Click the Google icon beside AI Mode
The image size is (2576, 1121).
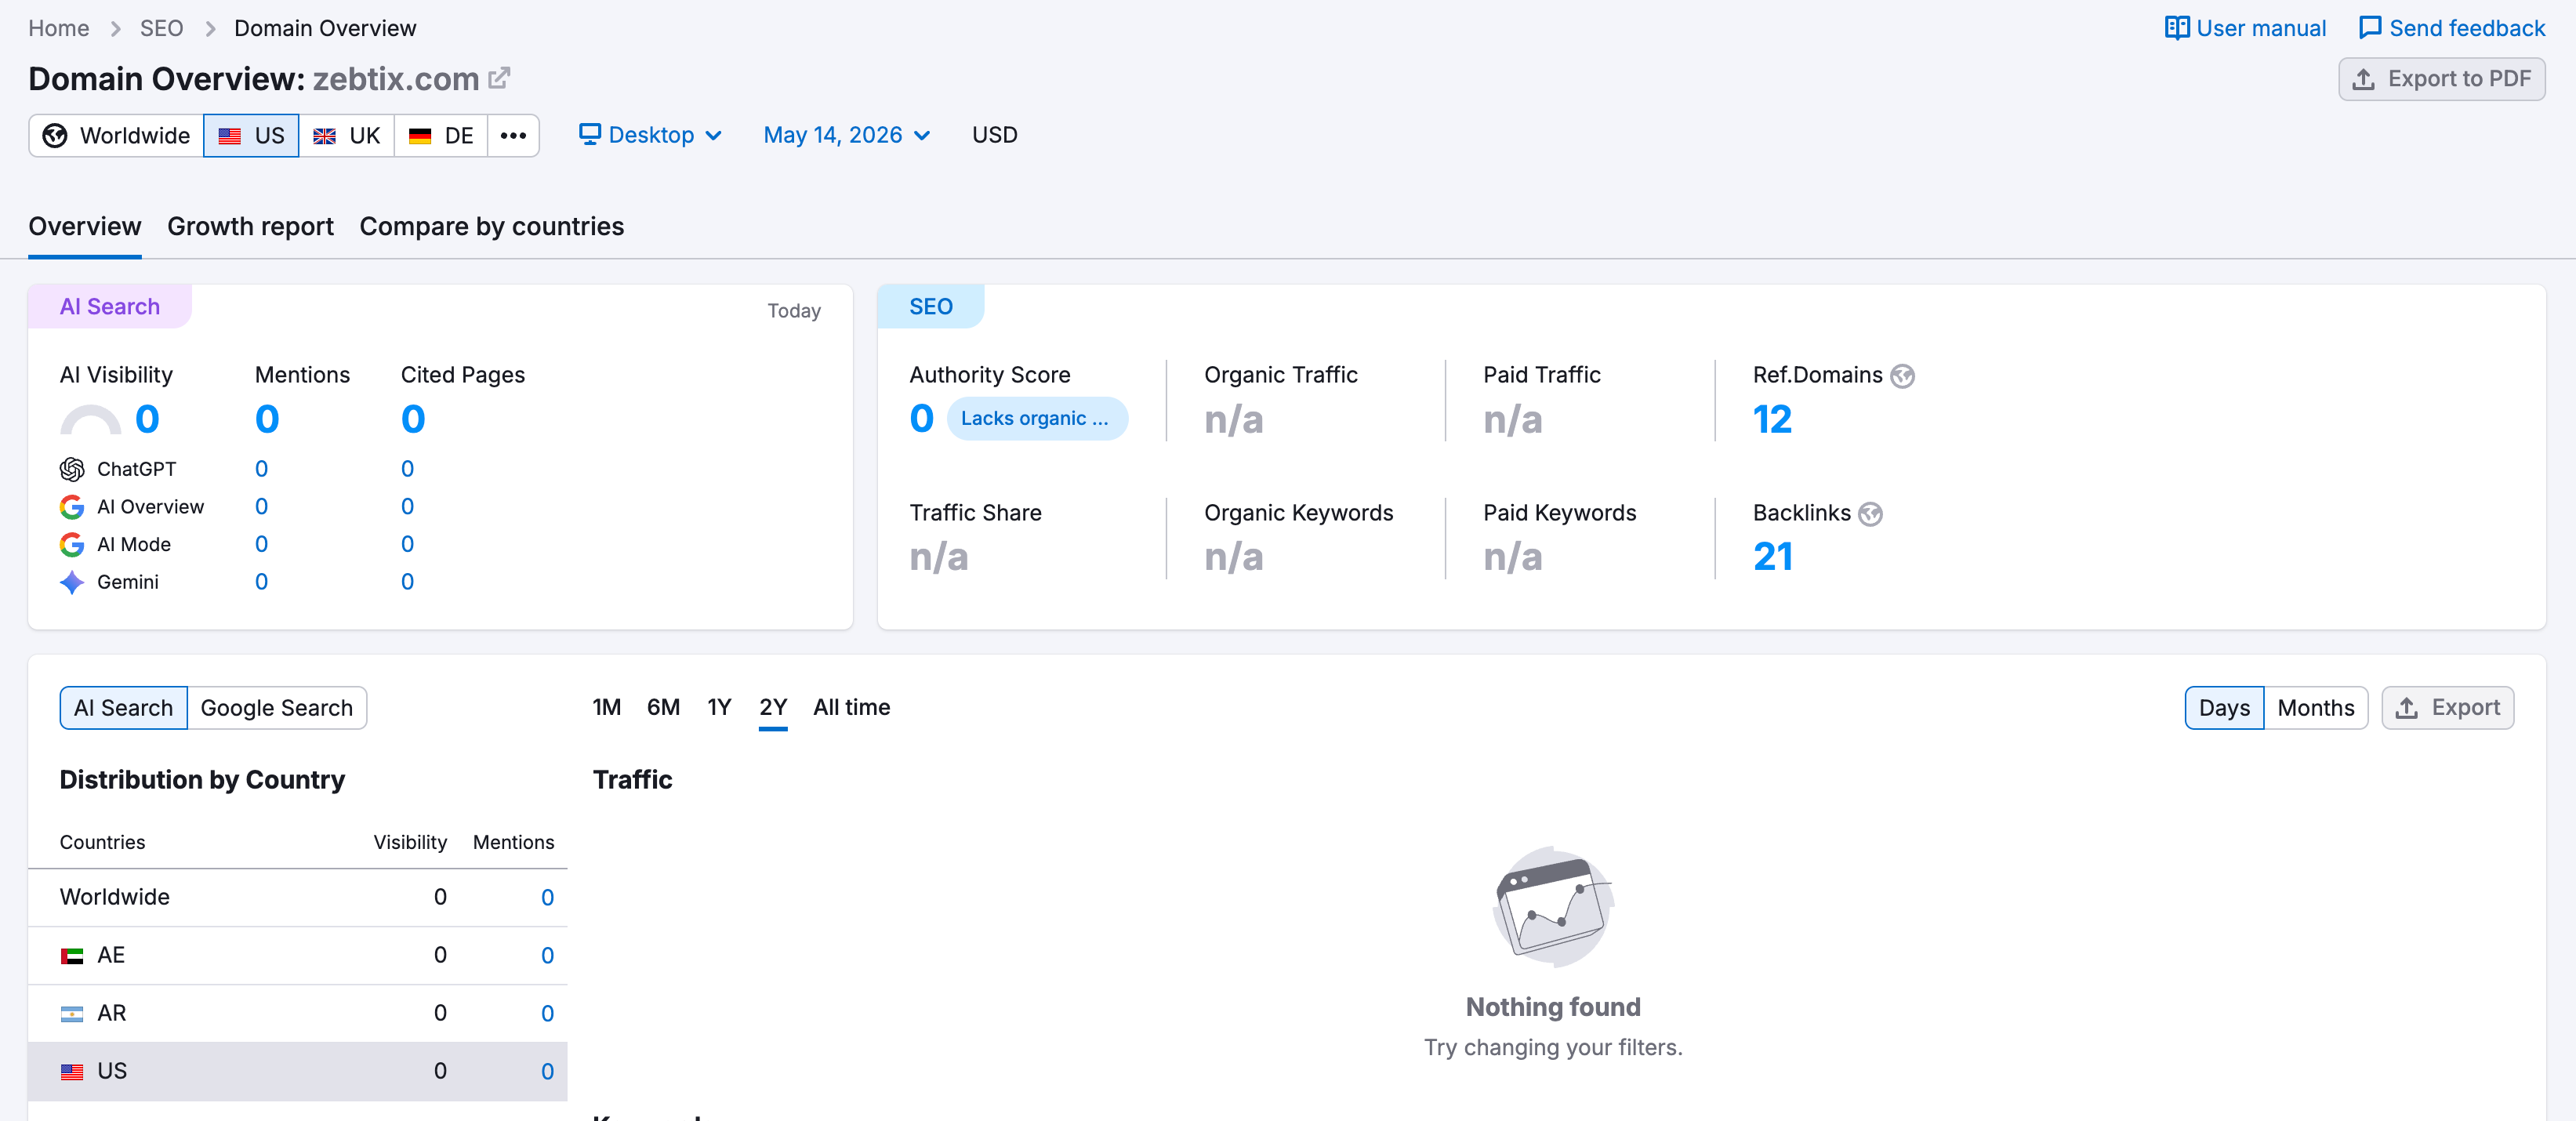click(x=72, y=544)
